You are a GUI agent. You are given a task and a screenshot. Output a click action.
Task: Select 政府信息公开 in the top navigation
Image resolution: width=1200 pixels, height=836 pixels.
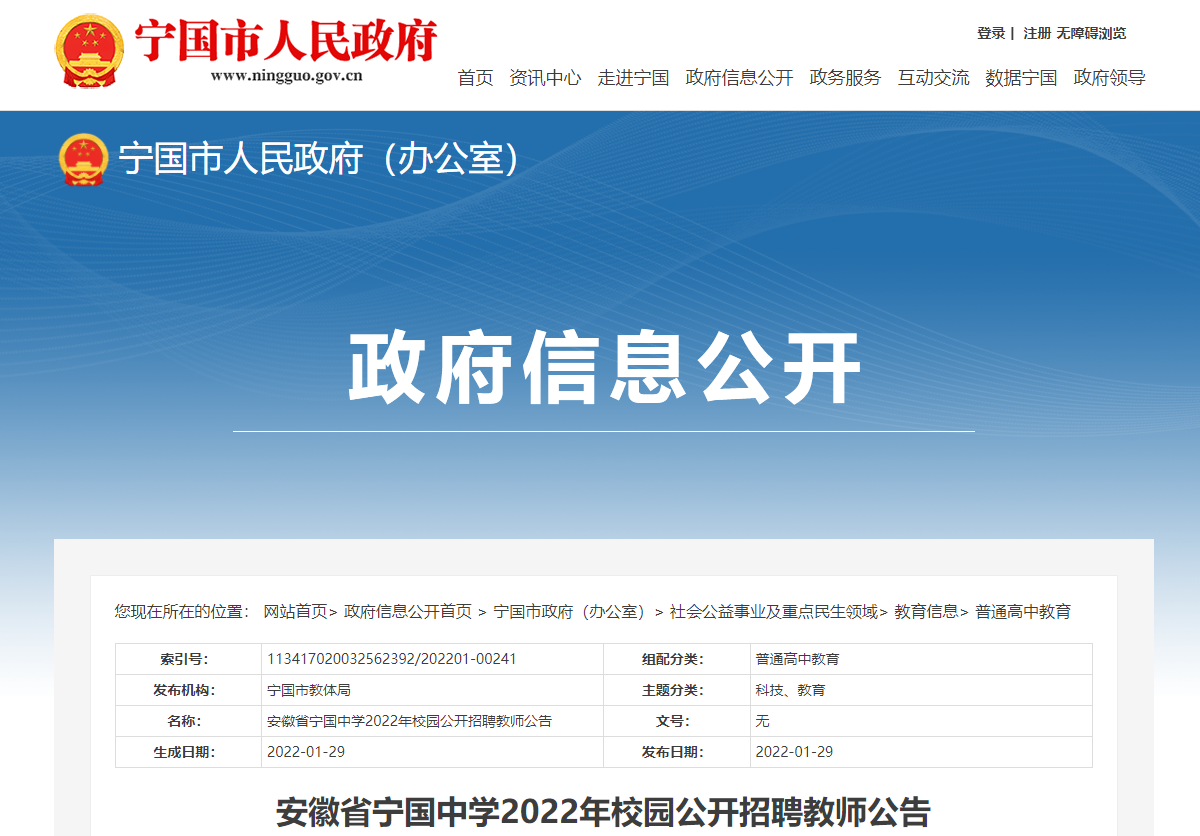tap(739, 78)
